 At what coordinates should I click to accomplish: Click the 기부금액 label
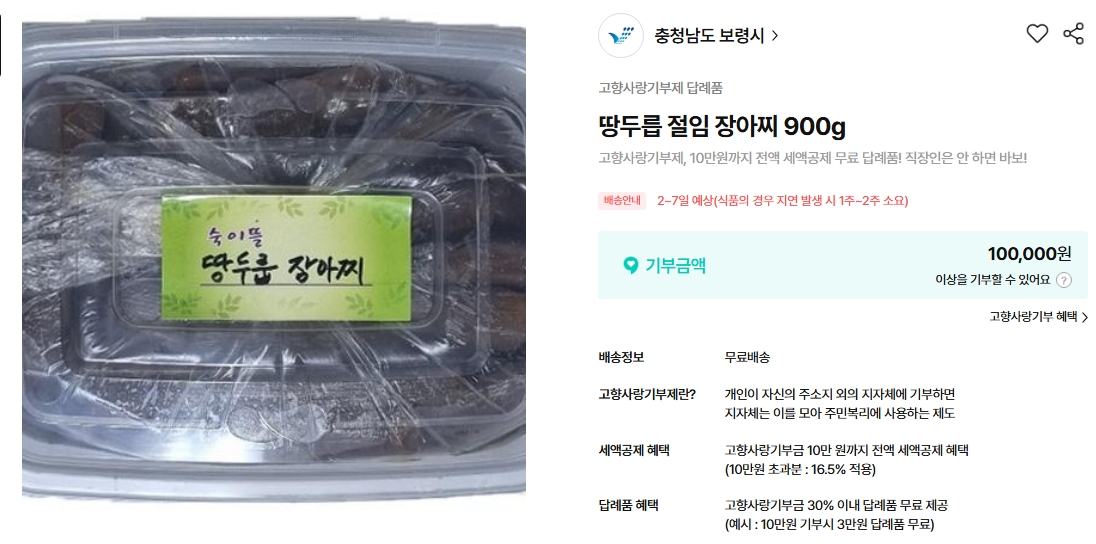point(675,266)
